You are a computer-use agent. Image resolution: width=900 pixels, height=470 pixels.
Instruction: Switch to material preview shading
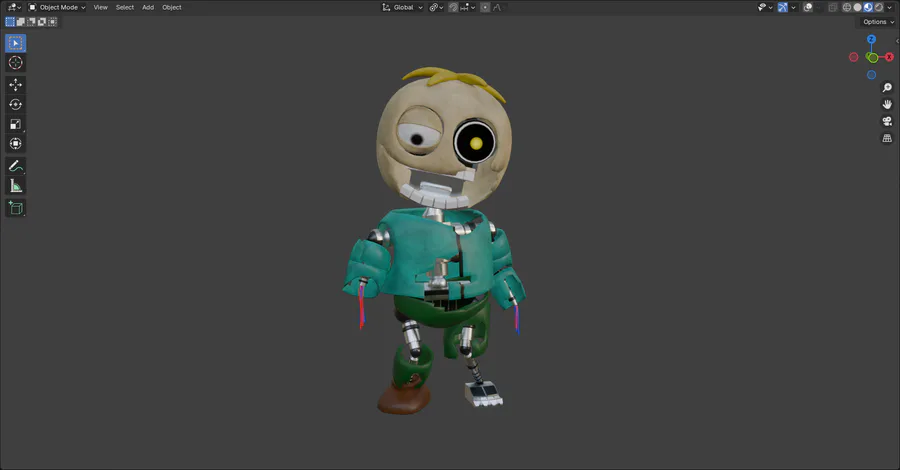click(x=868, y=7)
